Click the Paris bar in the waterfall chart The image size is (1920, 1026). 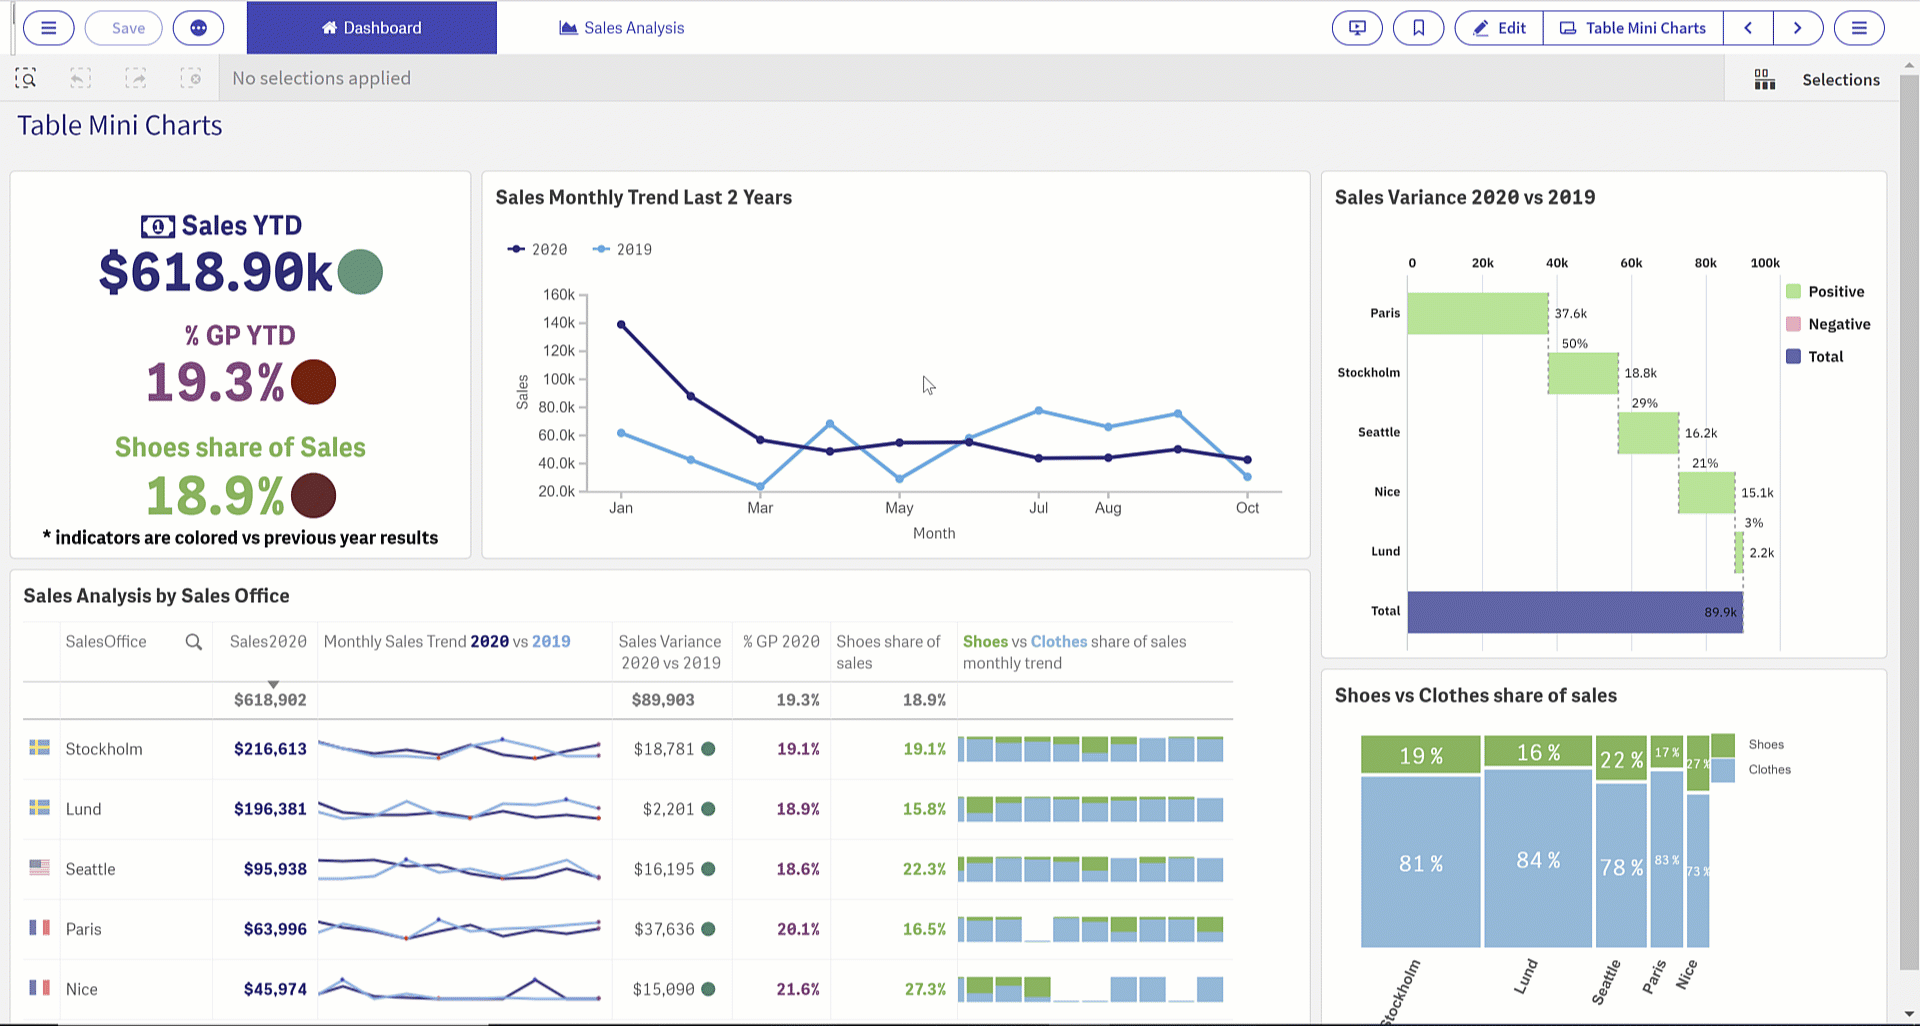(1477, 313)
